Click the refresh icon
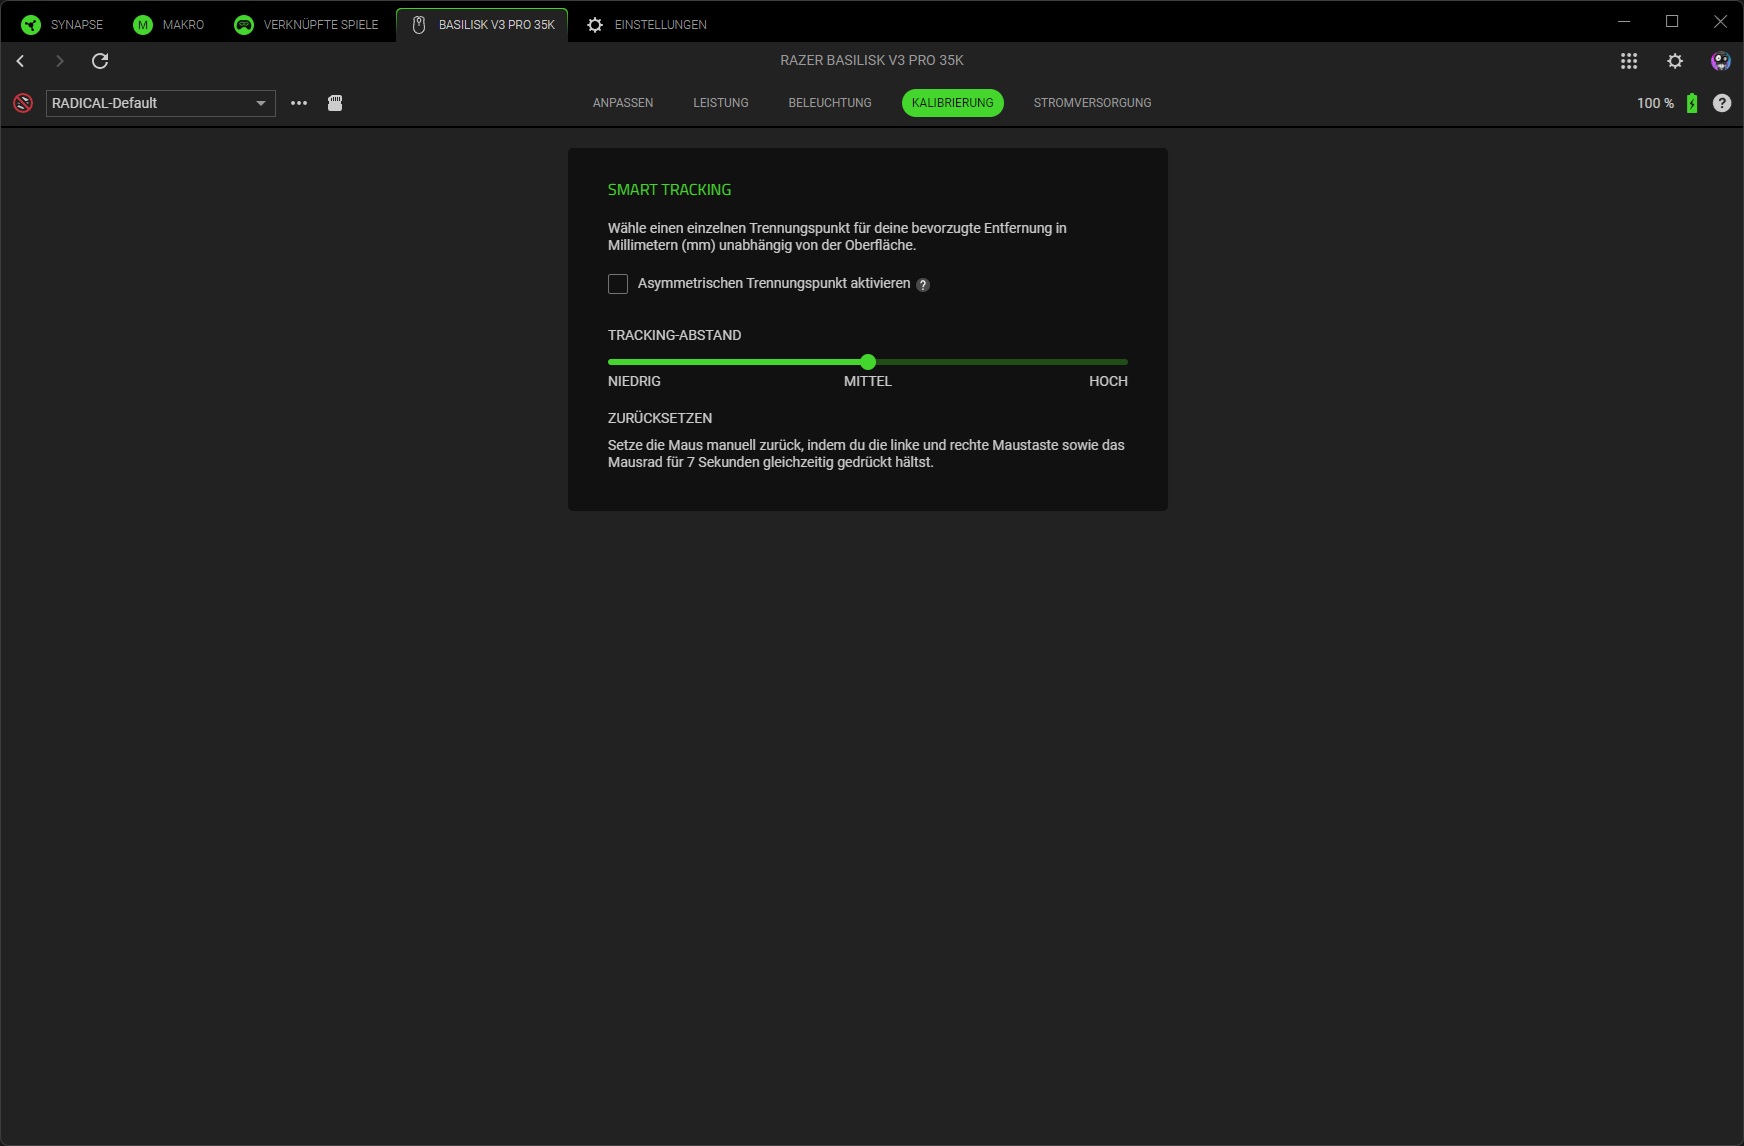1744x1146 pixels. [100, 61]
